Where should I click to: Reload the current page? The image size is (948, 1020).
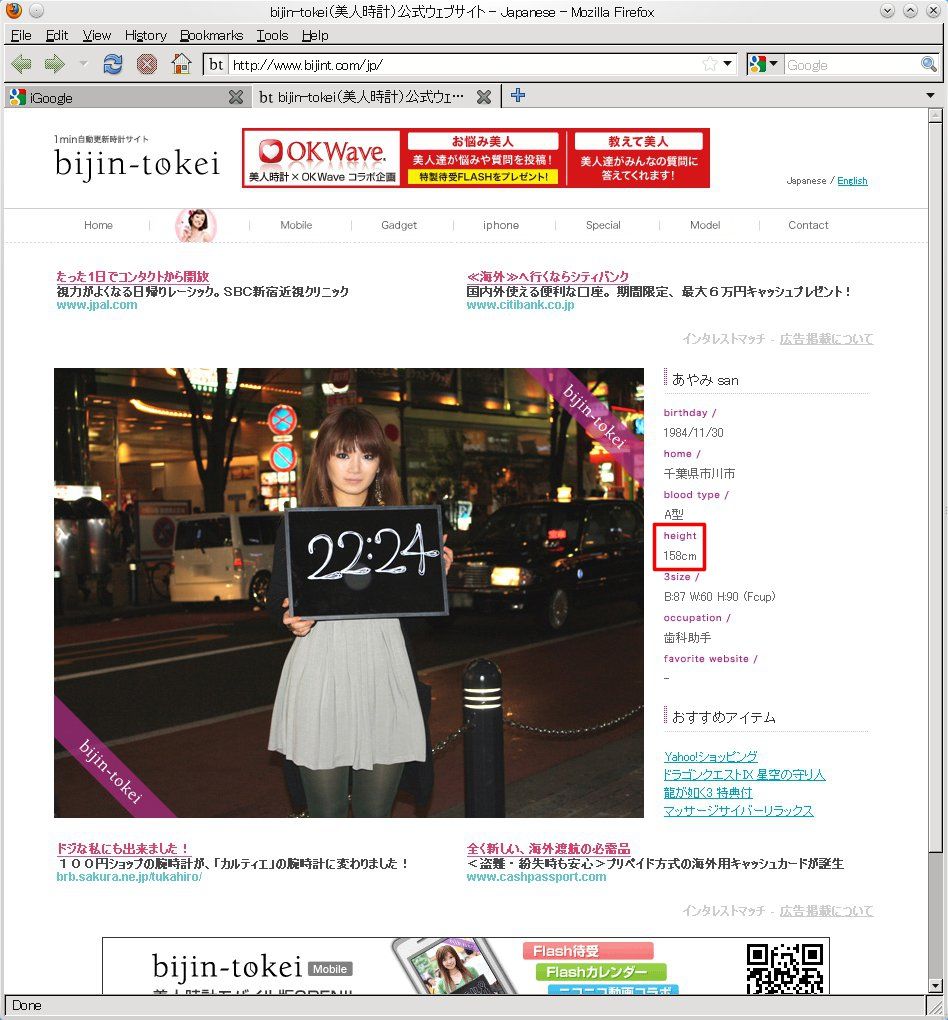tap(113, 64)
